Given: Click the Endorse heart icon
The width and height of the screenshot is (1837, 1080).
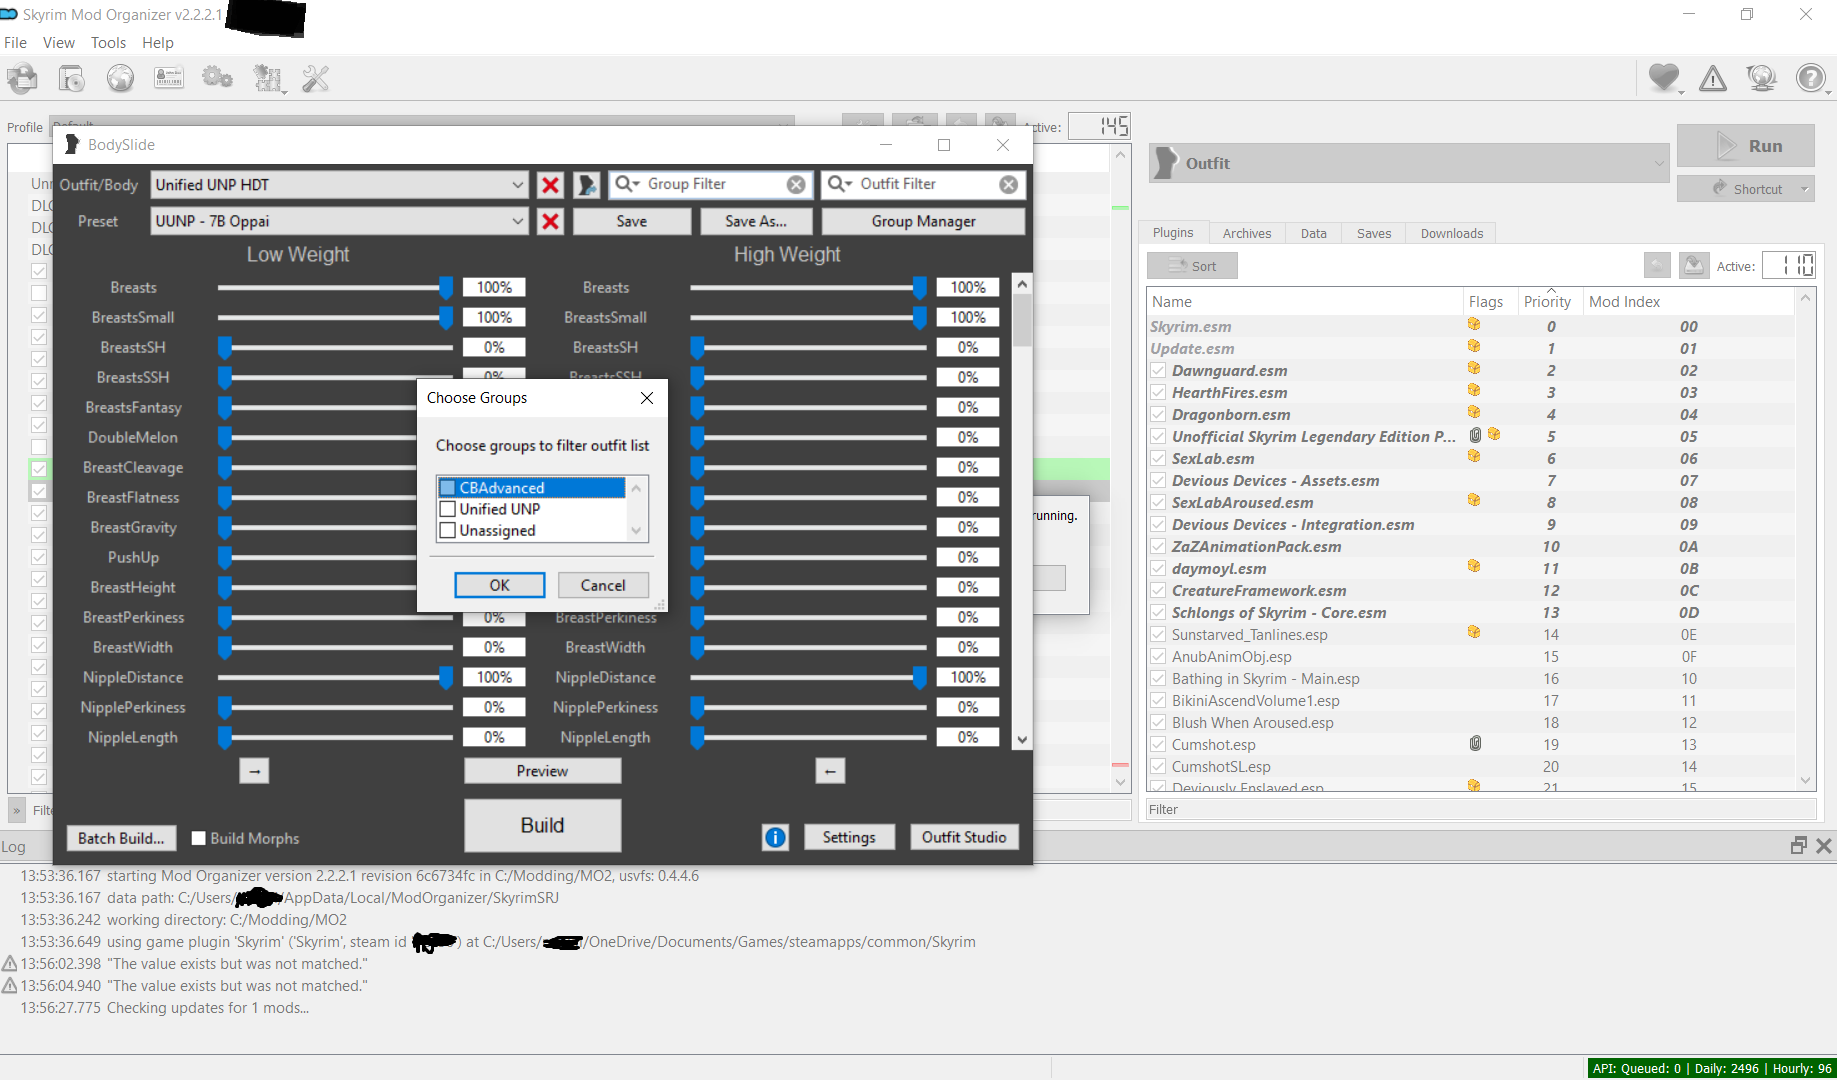Looking at the screenshot, I should click(x=1665, y=78).
